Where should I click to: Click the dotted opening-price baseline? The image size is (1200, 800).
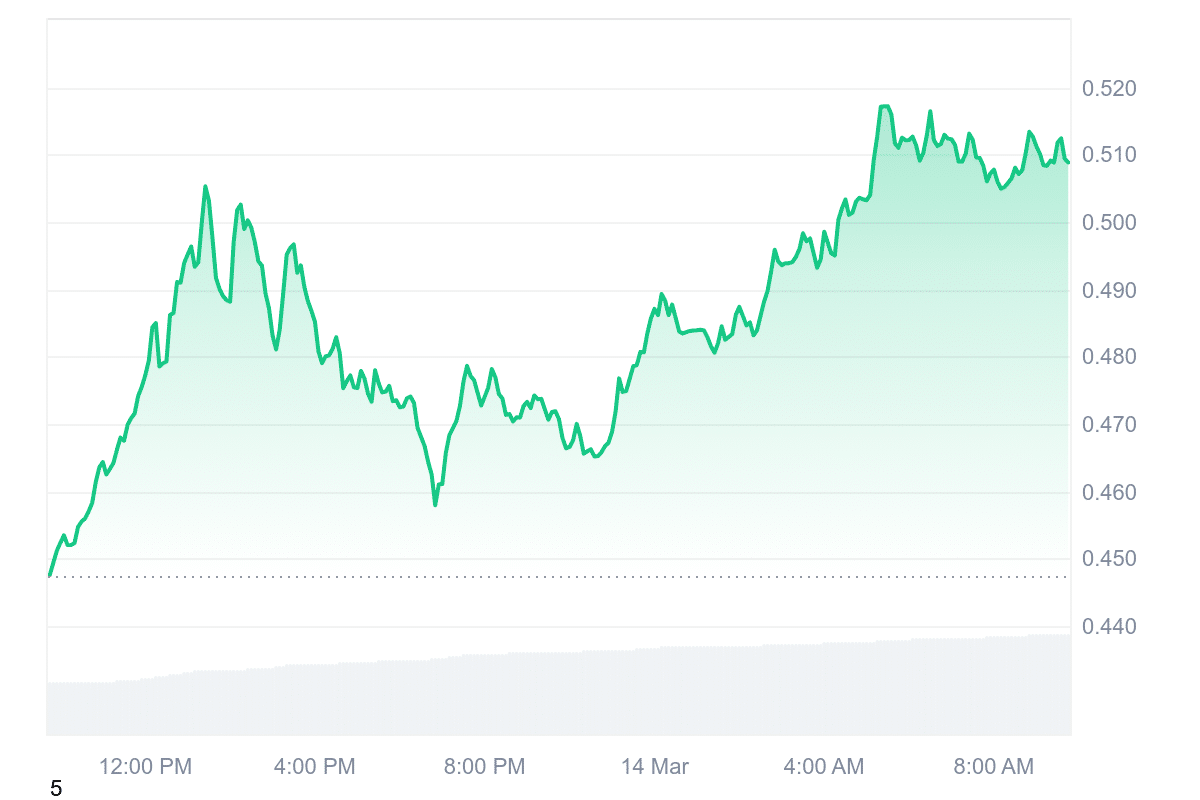point(560,577)
